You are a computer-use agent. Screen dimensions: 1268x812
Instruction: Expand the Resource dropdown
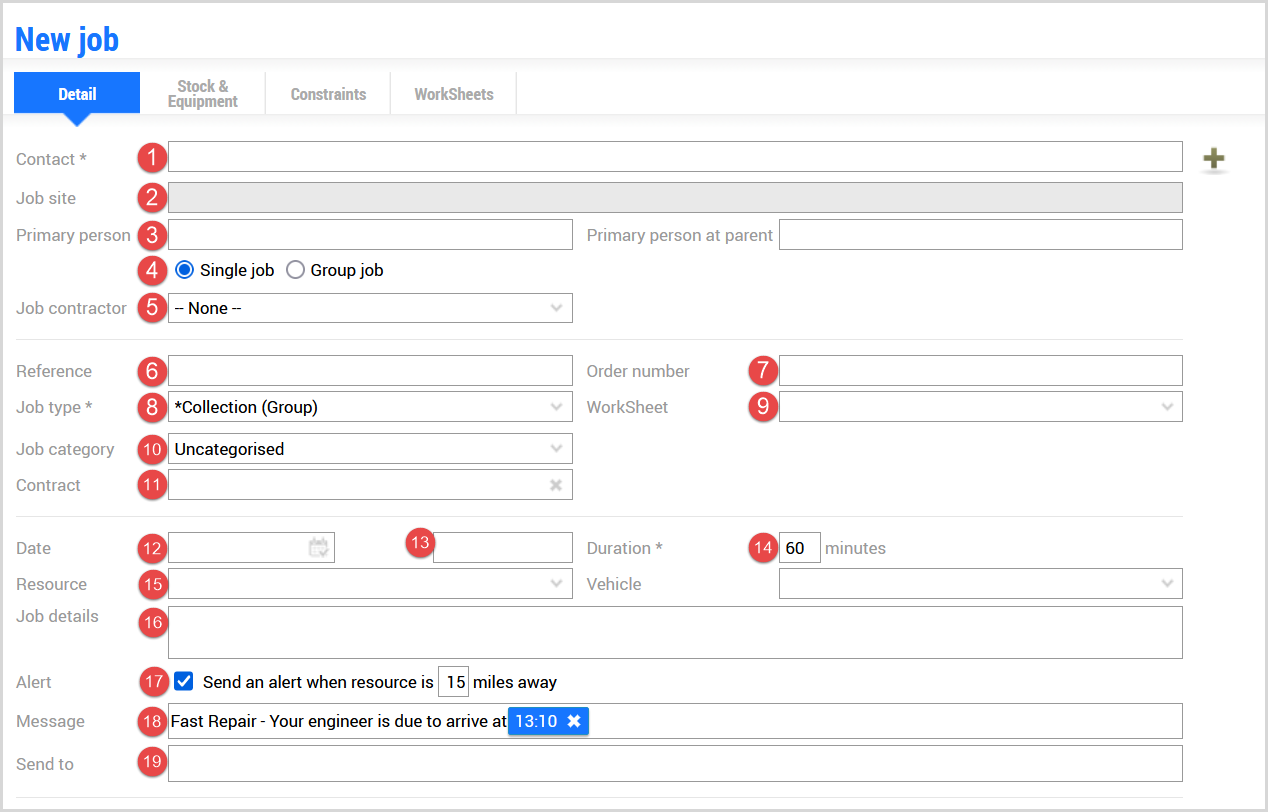(370, 584)
